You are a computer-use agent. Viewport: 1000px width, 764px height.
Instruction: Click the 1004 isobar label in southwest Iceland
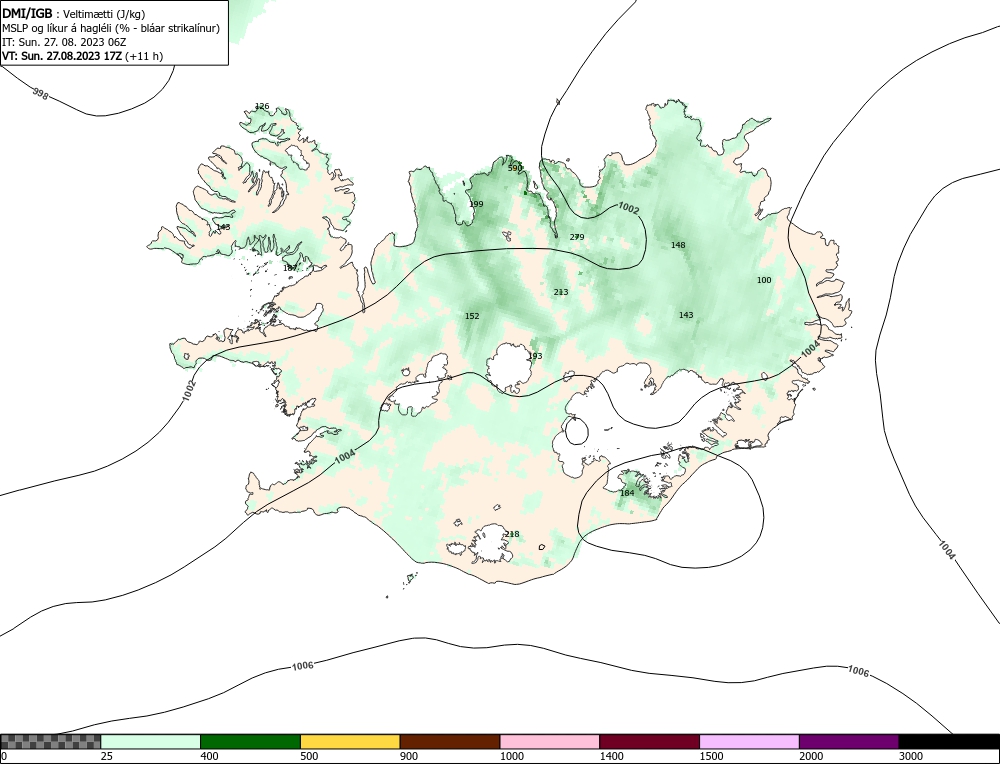(x=345, y=456)
